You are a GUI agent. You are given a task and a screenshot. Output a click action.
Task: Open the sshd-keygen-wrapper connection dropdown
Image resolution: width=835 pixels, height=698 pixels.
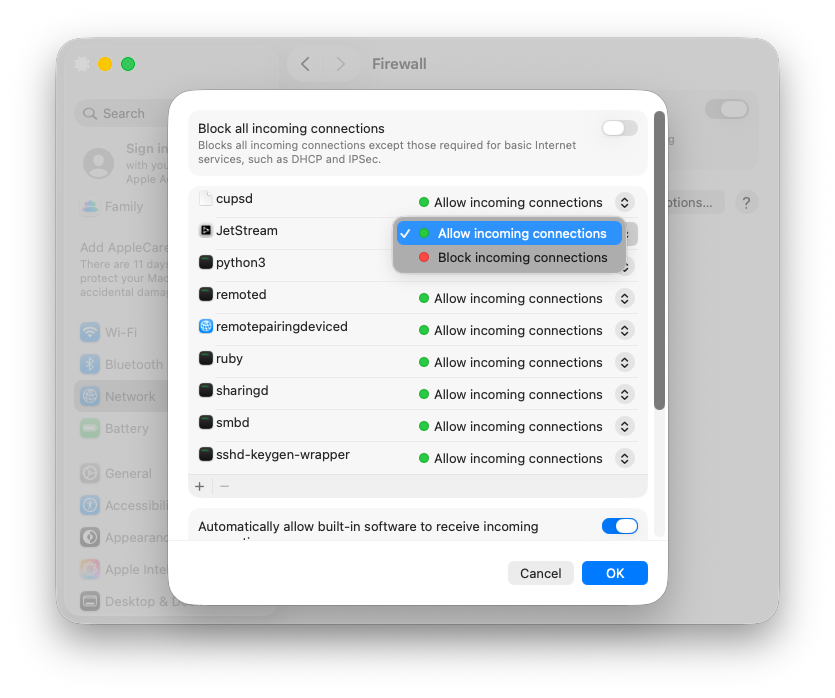click(x=625, y=458)
